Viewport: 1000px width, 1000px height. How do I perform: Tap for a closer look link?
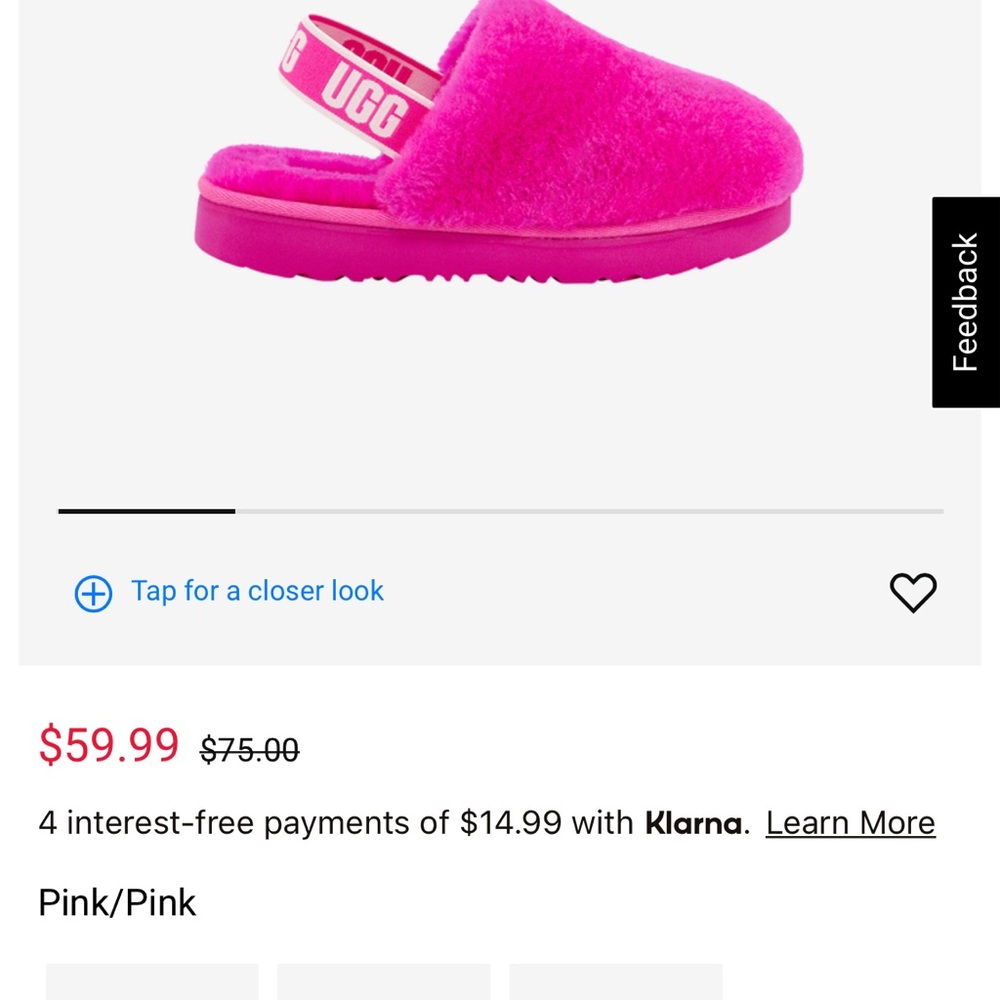[256, 591]
